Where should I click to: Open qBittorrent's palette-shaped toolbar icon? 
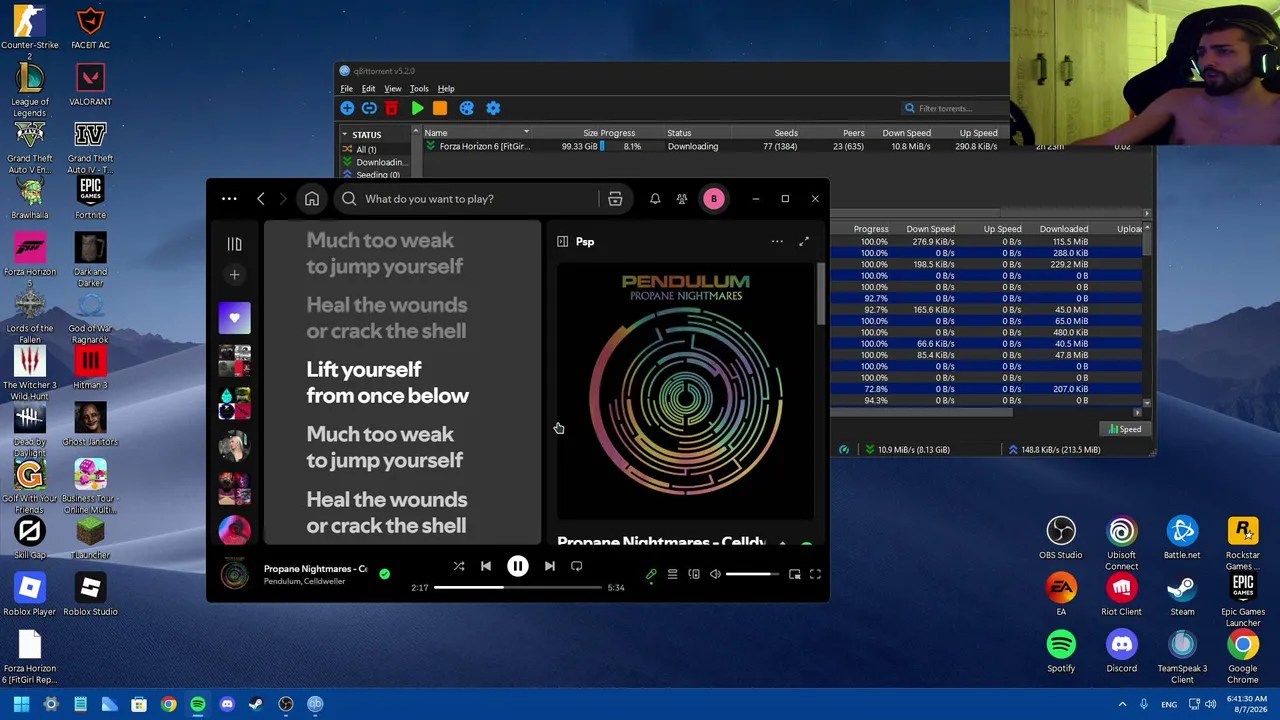[466, 108]
